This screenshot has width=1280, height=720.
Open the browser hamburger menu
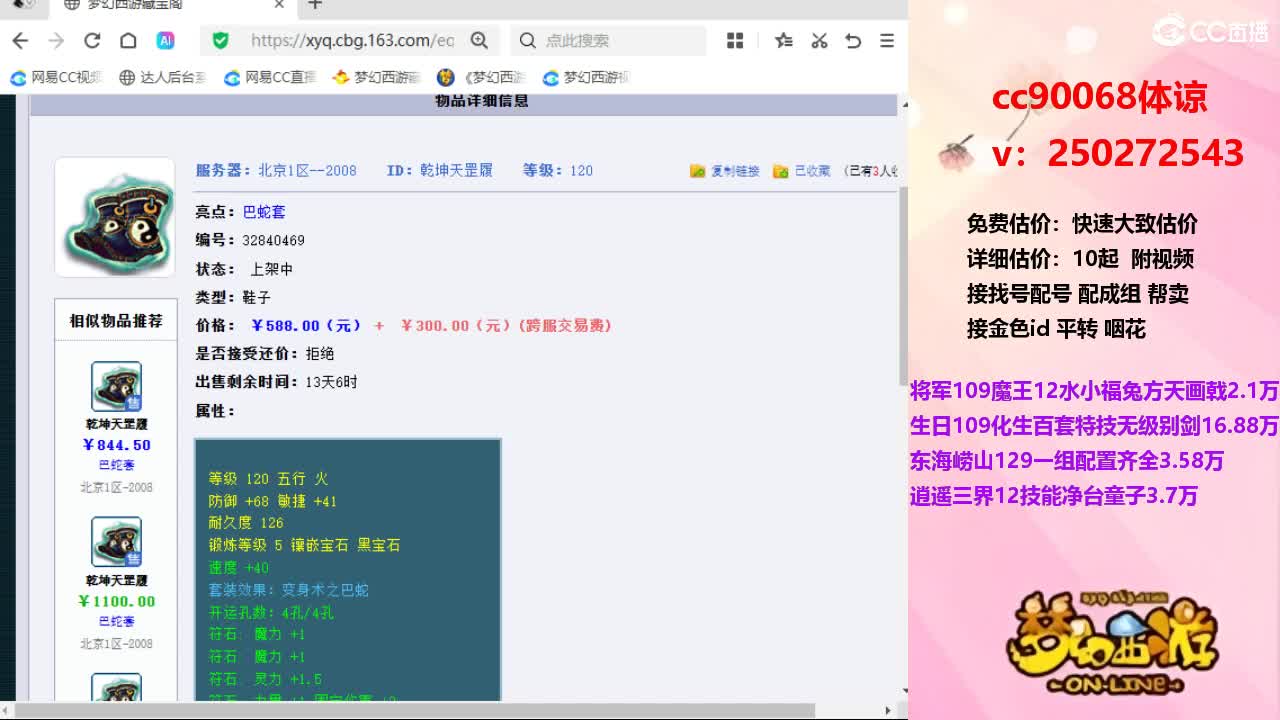point(887,40)
